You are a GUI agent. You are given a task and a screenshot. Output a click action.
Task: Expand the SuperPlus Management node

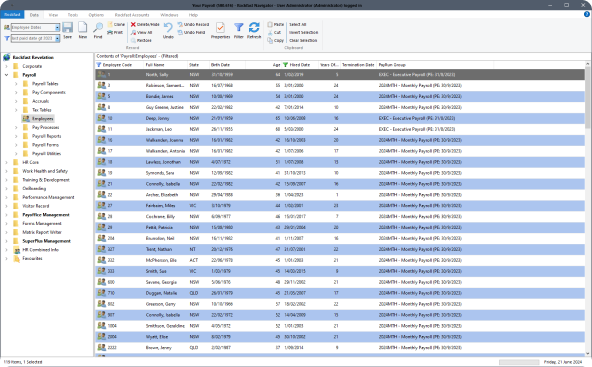6,241
